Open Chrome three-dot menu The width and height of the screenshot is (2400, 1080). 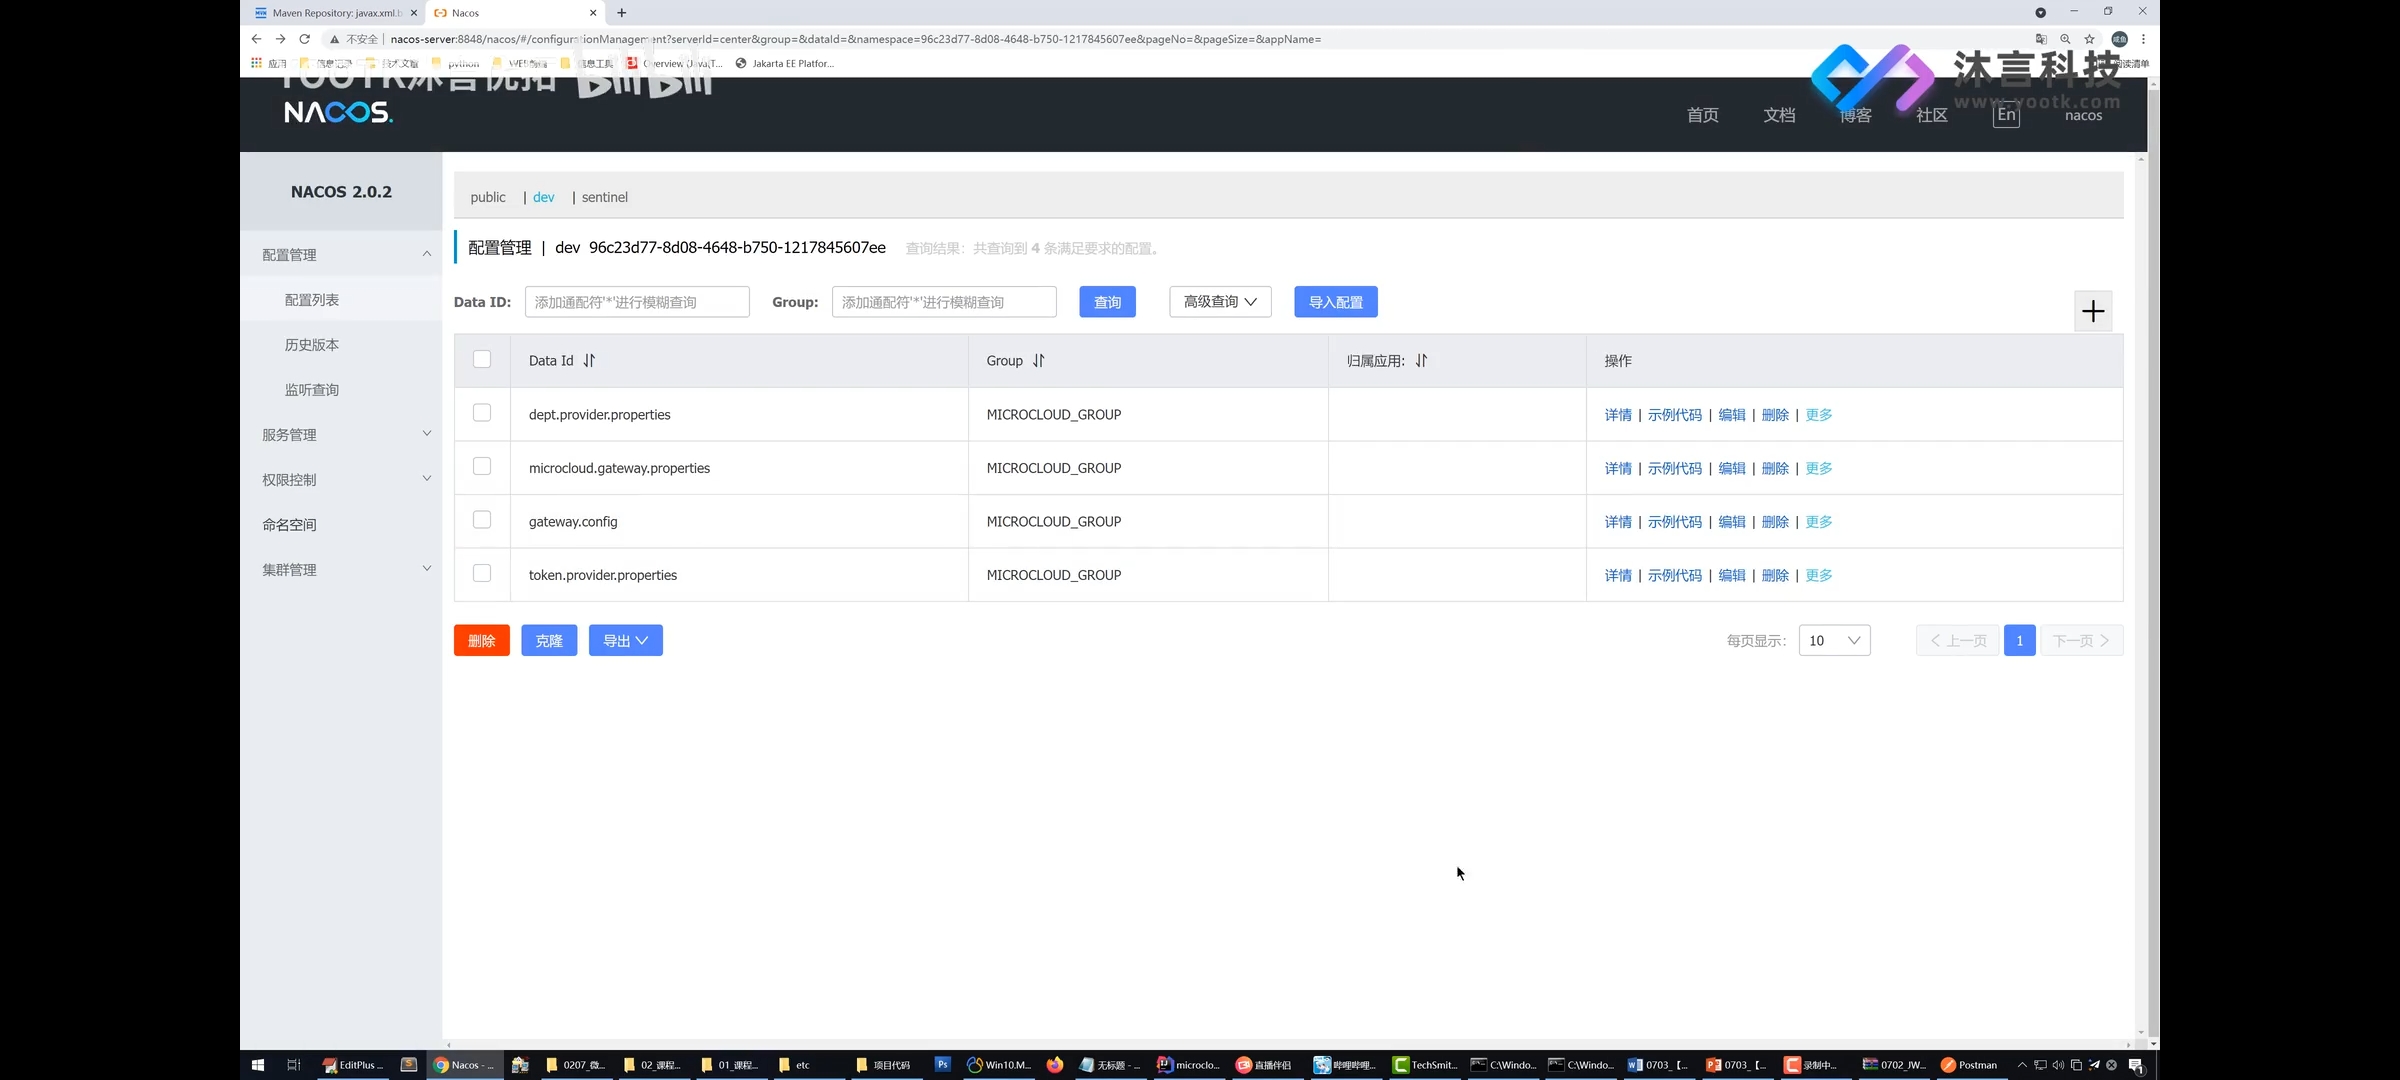[x=2143, y=39]
